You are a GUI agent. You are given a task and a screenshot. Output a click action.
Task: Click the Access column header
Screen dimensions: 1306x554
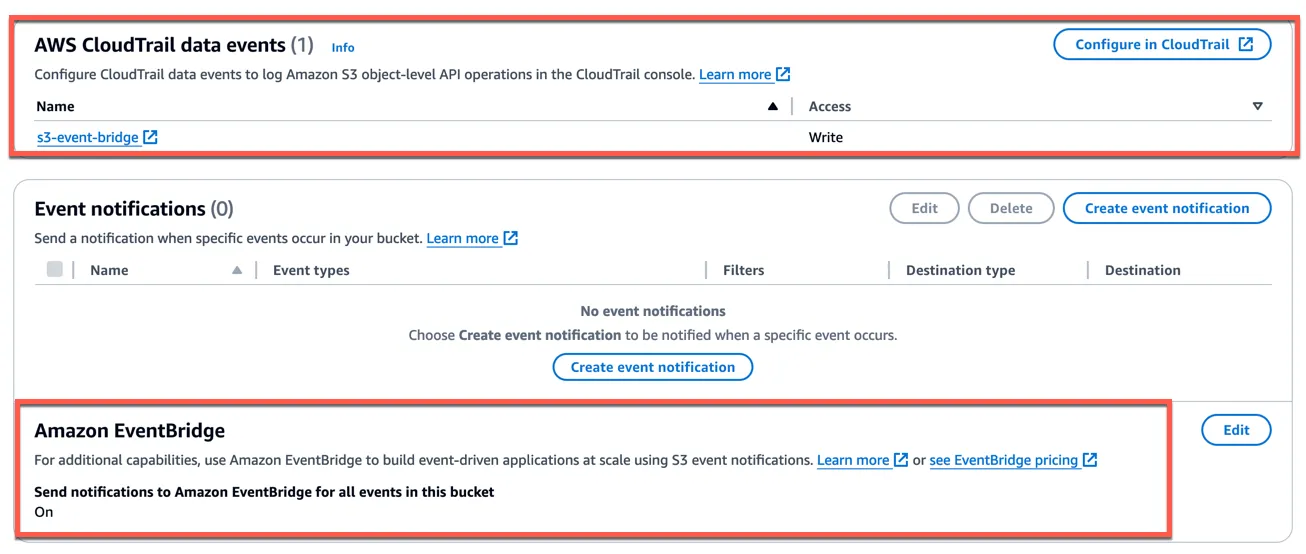830,106
